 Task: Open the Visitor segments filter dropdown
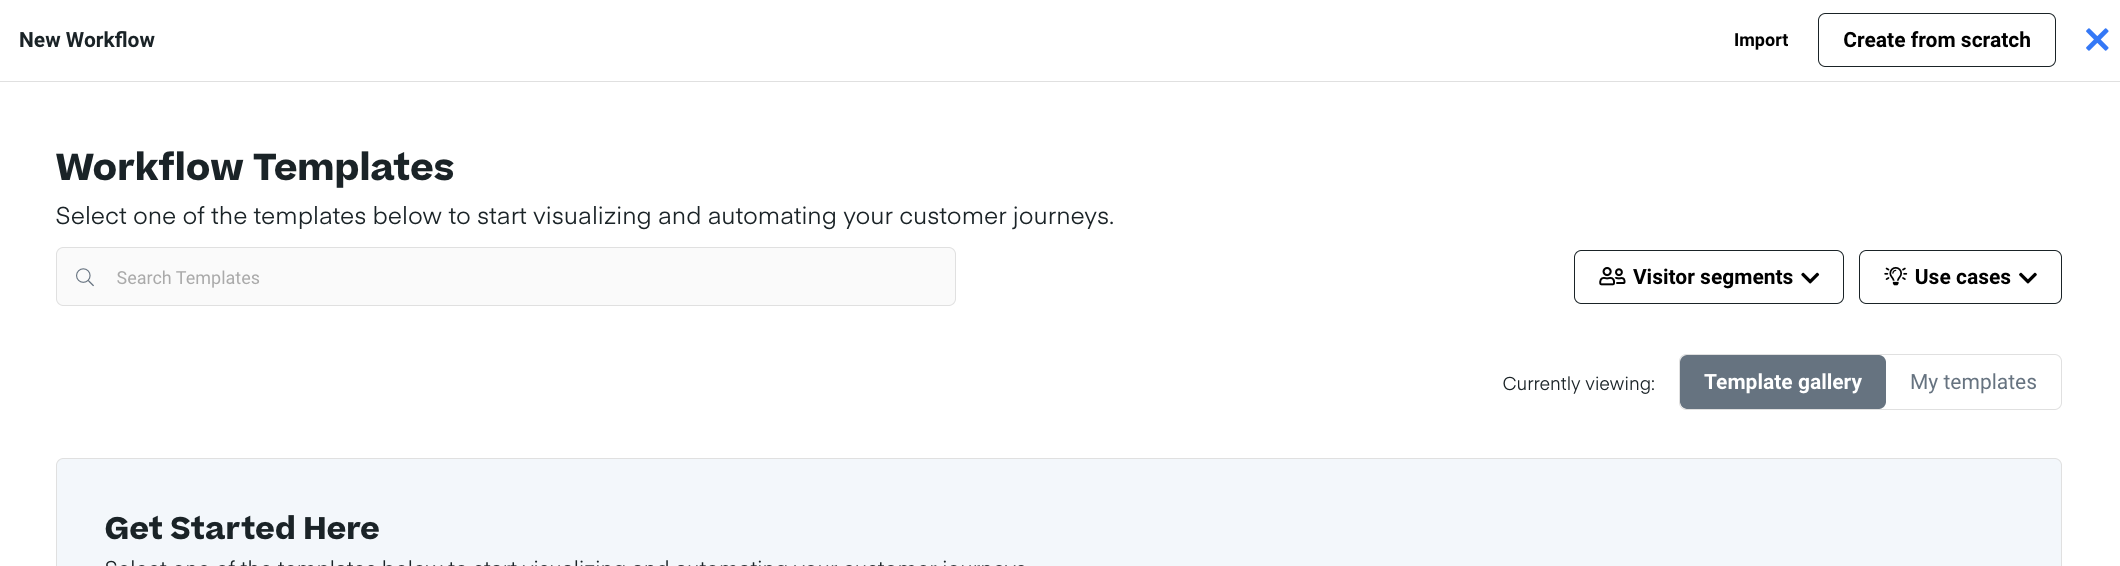(1710, 277)
